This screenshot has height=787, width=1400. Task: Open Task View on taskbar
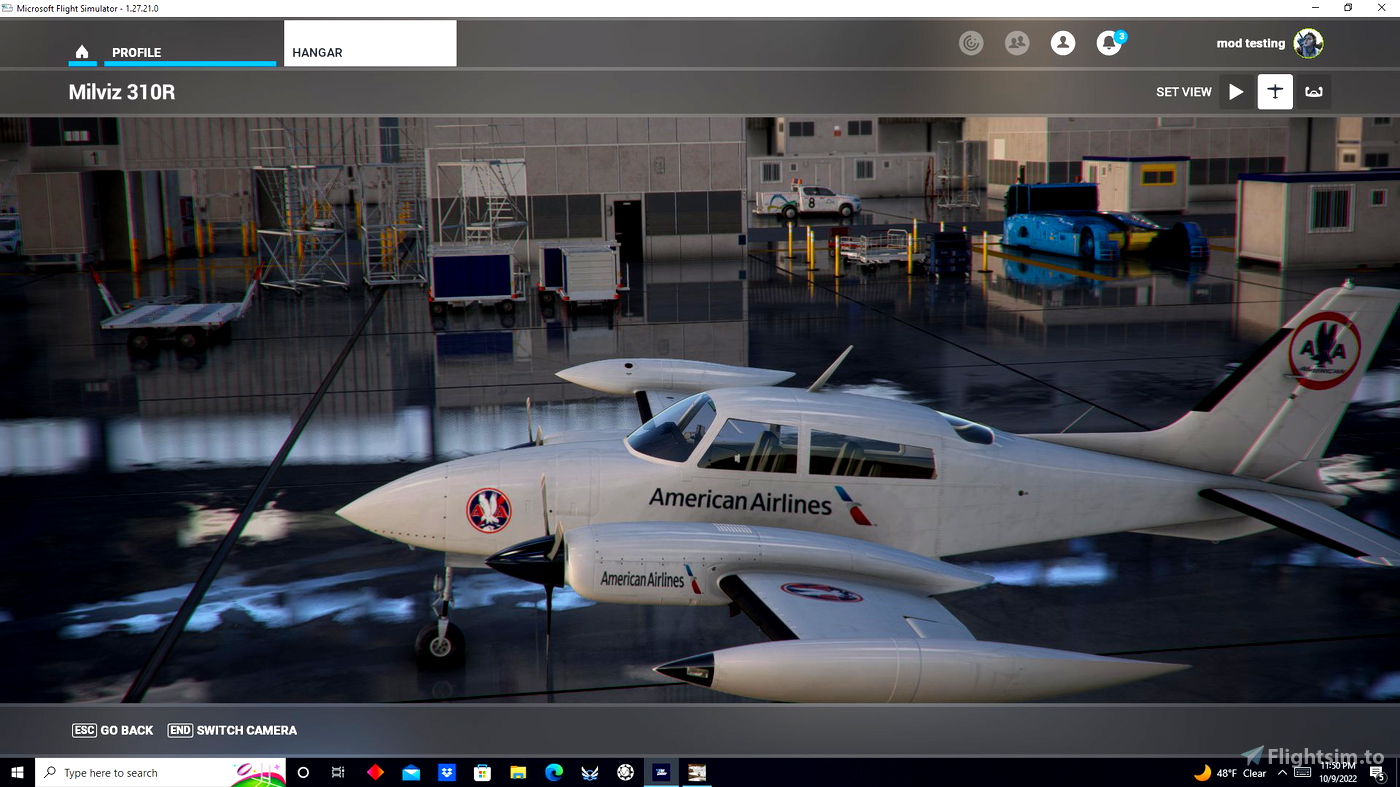(338, 773)
